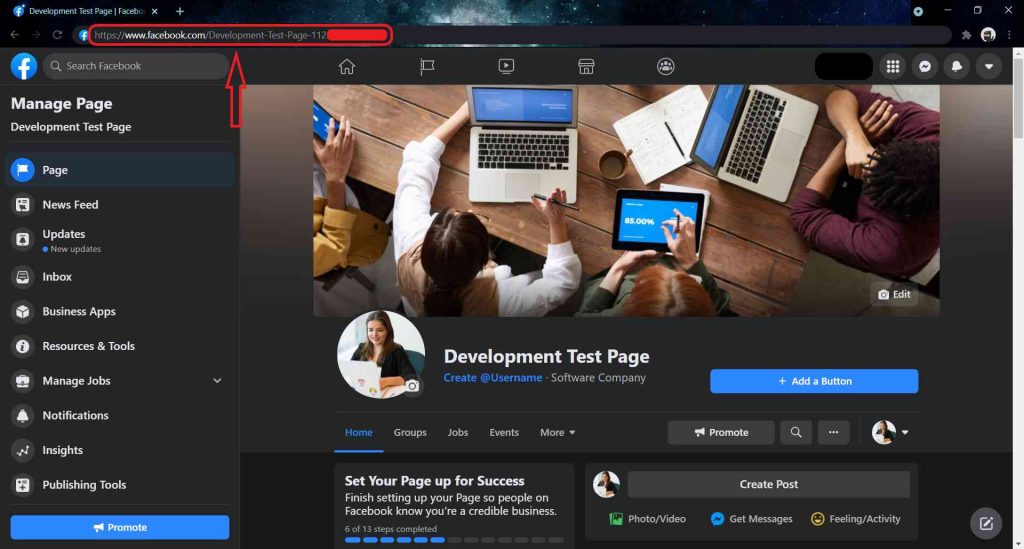This screenshot has height=549, width=1024.
Task: Open Updates in the sidebar
Action: pyautogui.click(x=120, y=240)
